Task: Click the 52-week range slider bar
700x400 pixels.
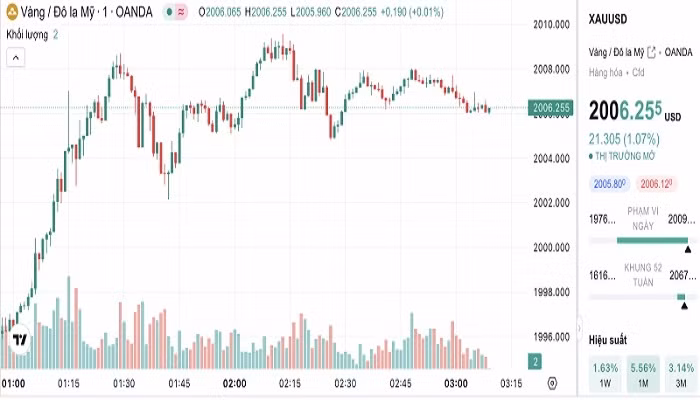Action: pyautogui.click(x=643, y=297)
